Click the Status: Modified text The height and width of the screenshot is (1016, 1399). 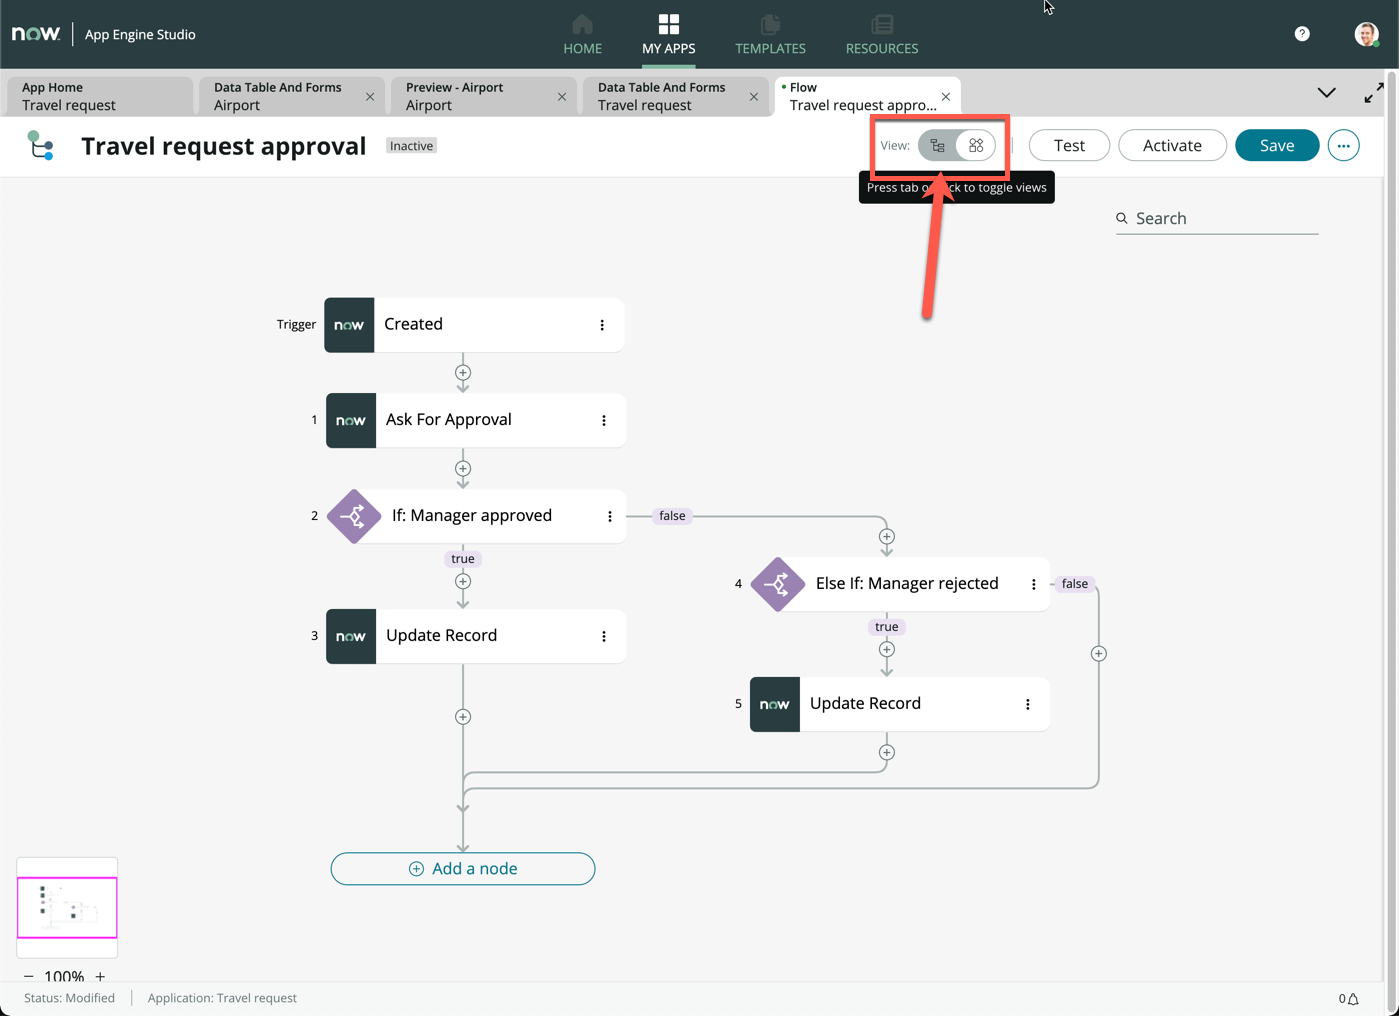pos(69,998)
